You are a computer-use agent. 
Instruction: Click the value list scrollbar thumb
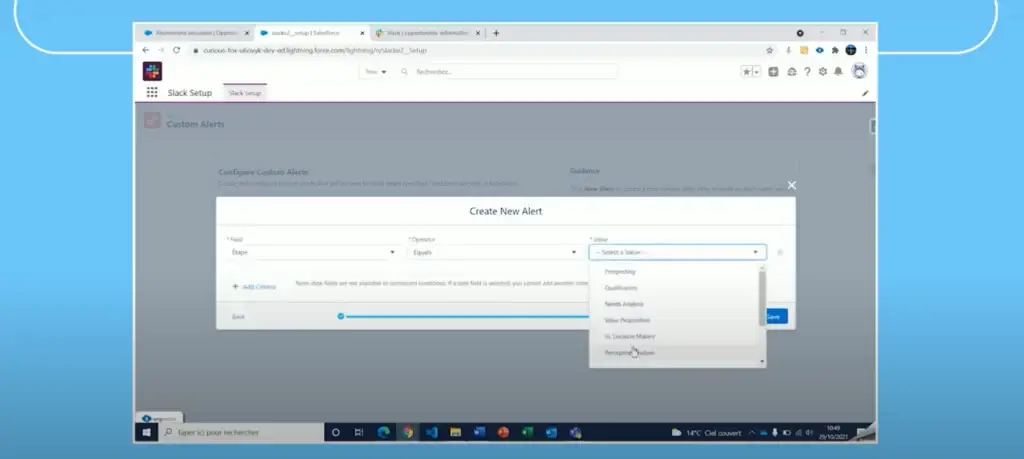coord(761,298)
